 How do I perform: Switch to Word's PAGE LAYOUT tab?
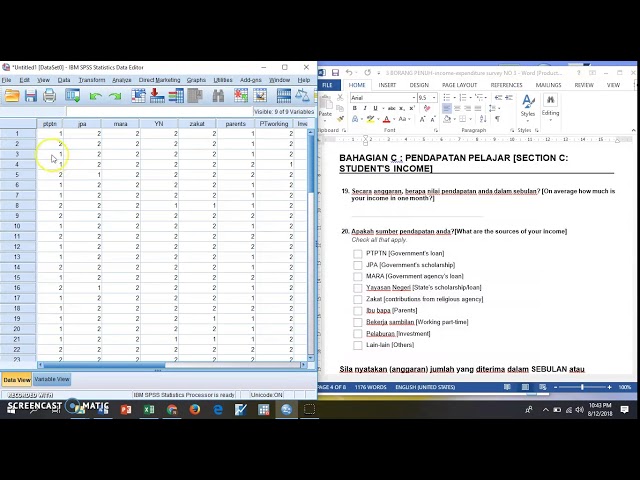tap(459, 85)
